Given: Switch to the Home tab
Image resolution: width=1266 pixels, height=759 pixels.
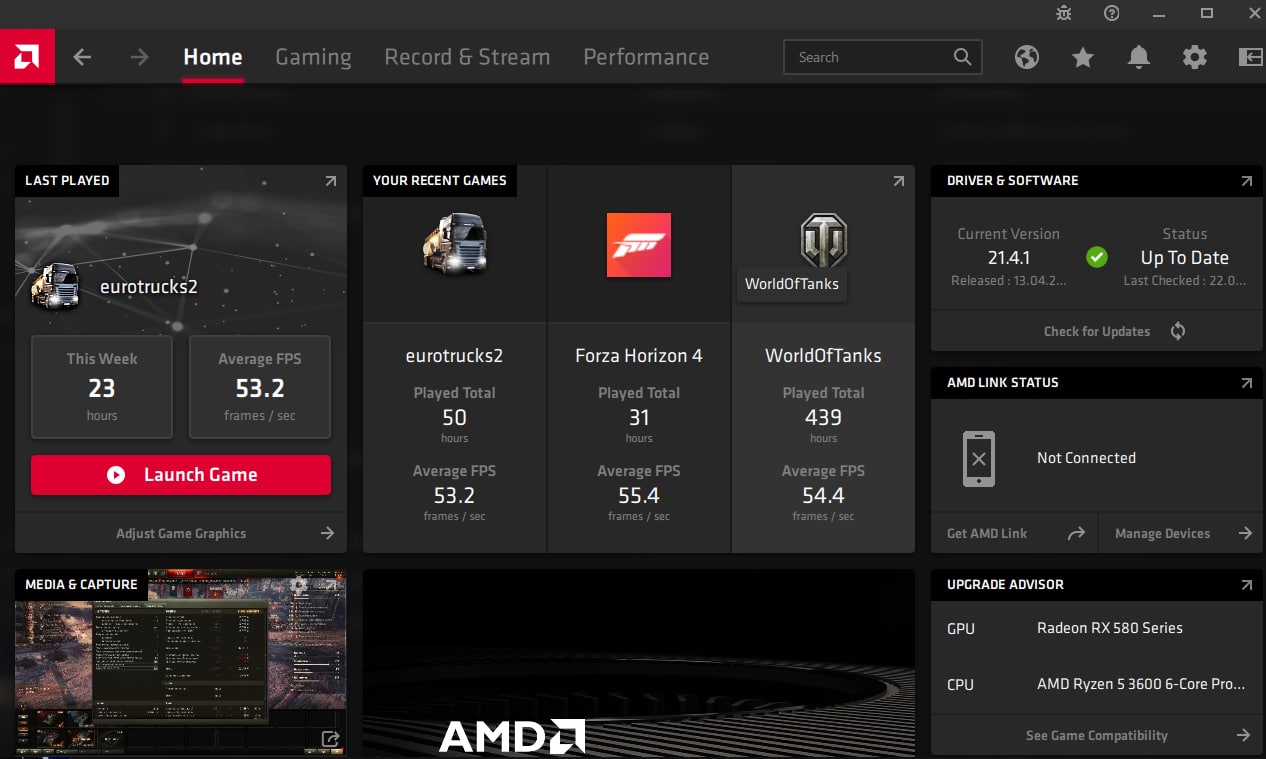Looking at the screenshot, I should click(x=213, y=57).
